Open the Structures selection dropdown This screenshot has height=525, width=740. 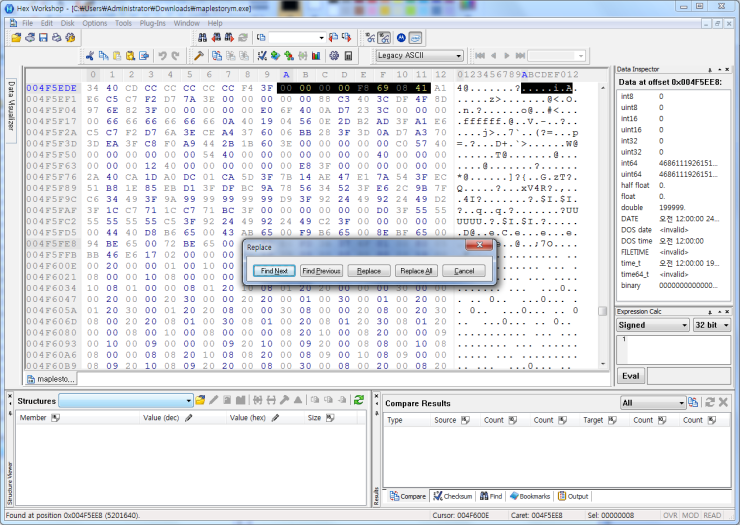pyautogui.click(x=126, y=401)
